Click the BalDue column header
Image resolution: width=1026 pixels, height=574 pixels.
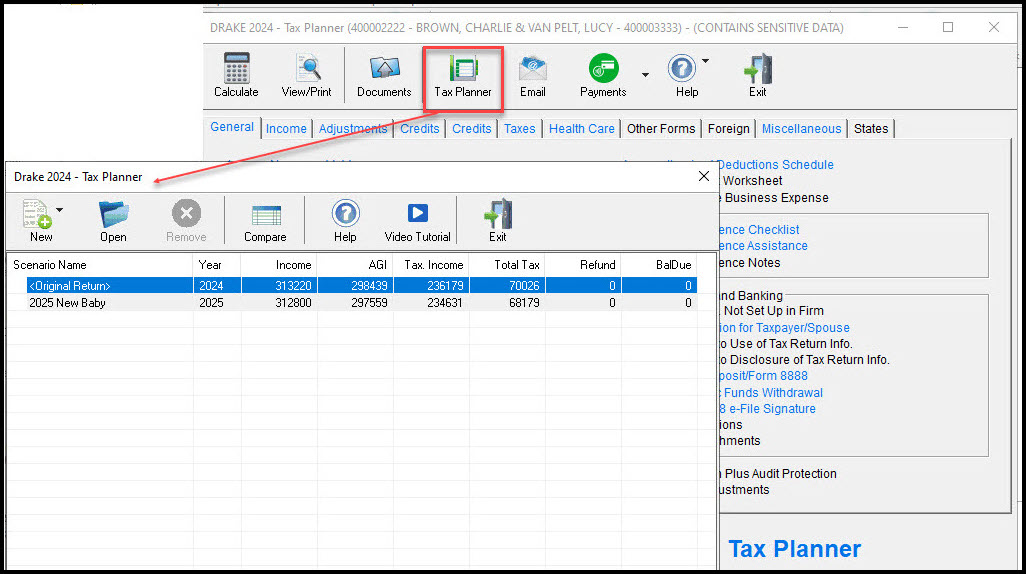(x=658, y=265)
